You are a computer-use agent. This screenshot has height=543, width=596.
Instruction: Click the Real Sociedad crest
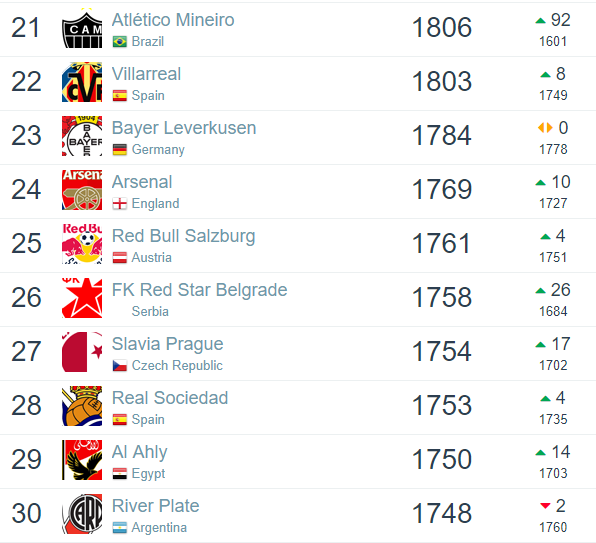coord(82,406)
